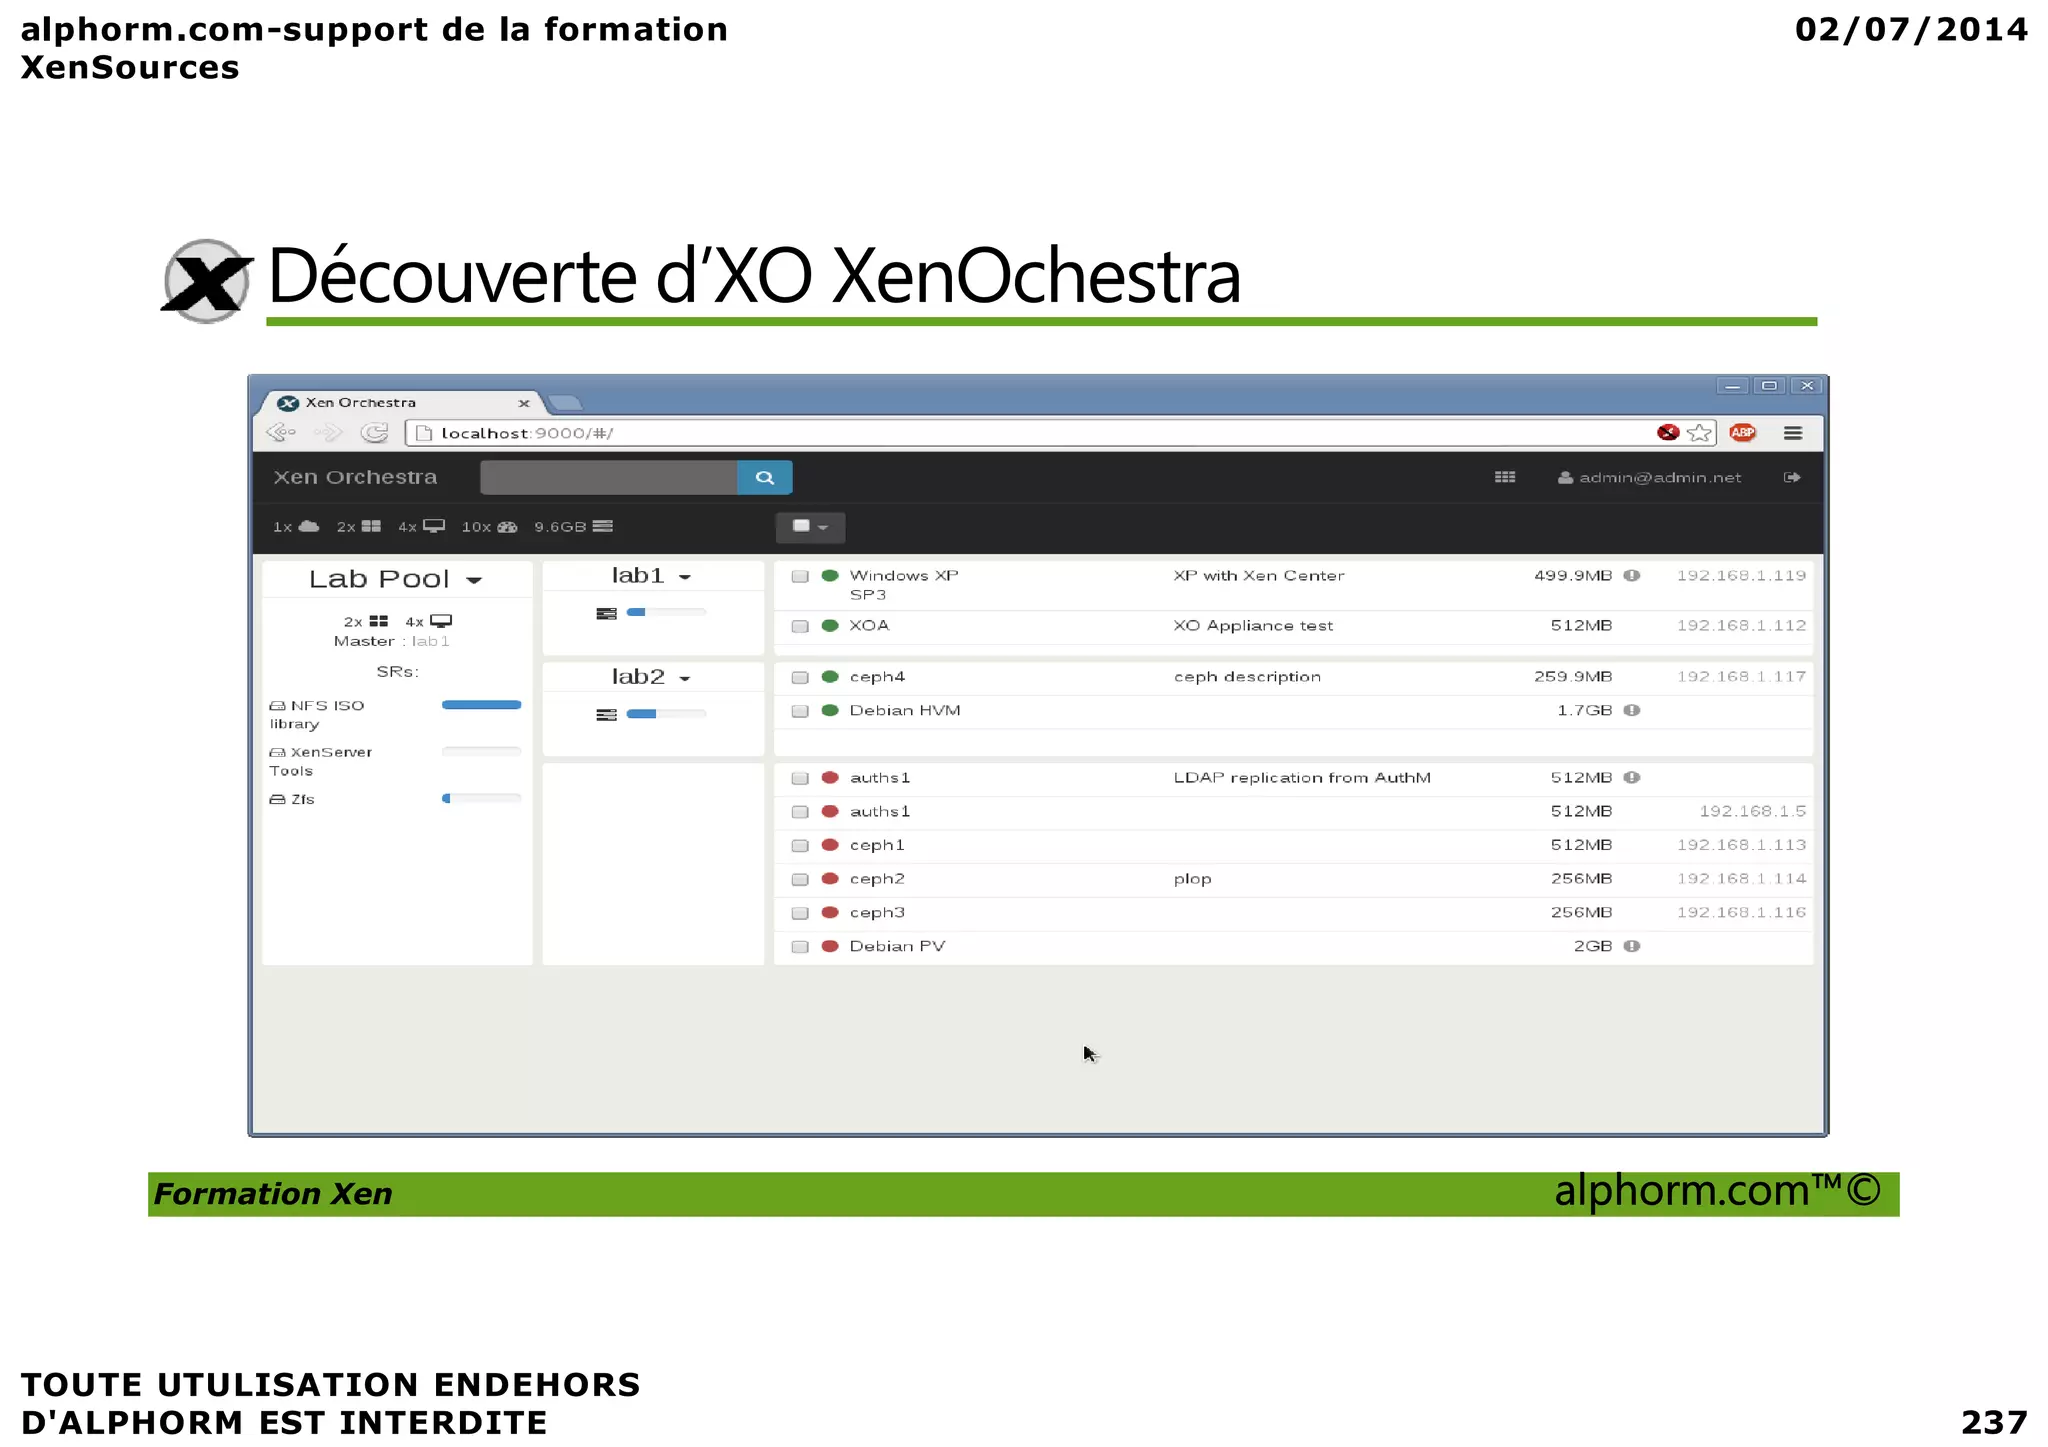Tick the XOA checkbox
Screen dimensions: 2048x1447
tap(800, 627)
